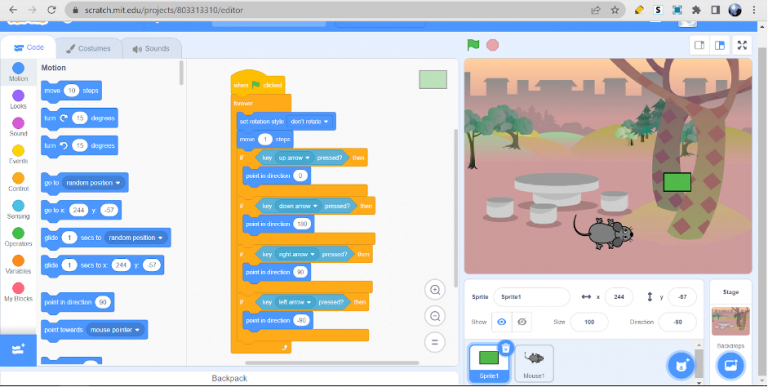Image resolution: width=768 pixels, height=387 pixels.
Task: Hide the sprite with crossed-eye icon
Action: pyautogui.click(x=522, y=322)
